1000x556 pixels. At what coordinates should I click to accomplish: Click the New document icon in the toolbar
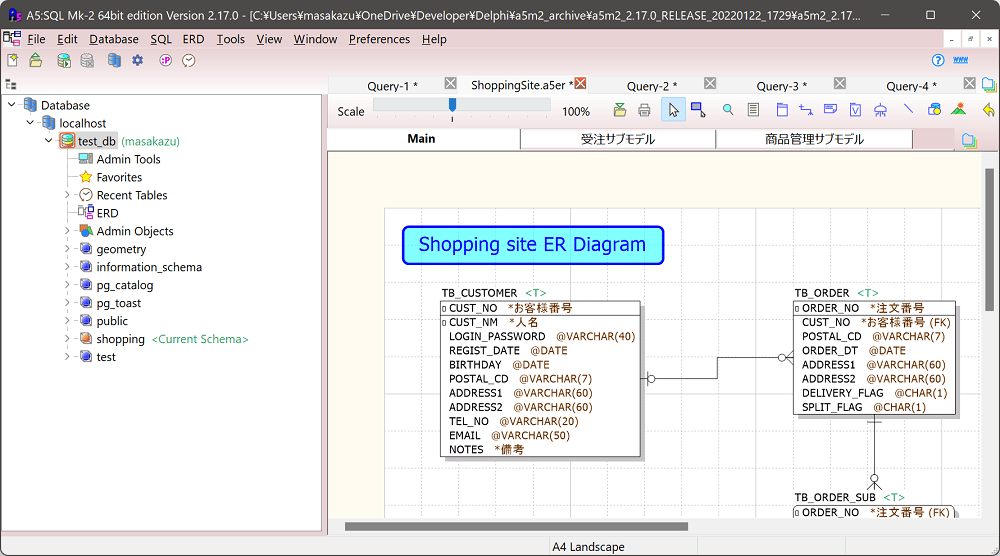coord(12,61)
